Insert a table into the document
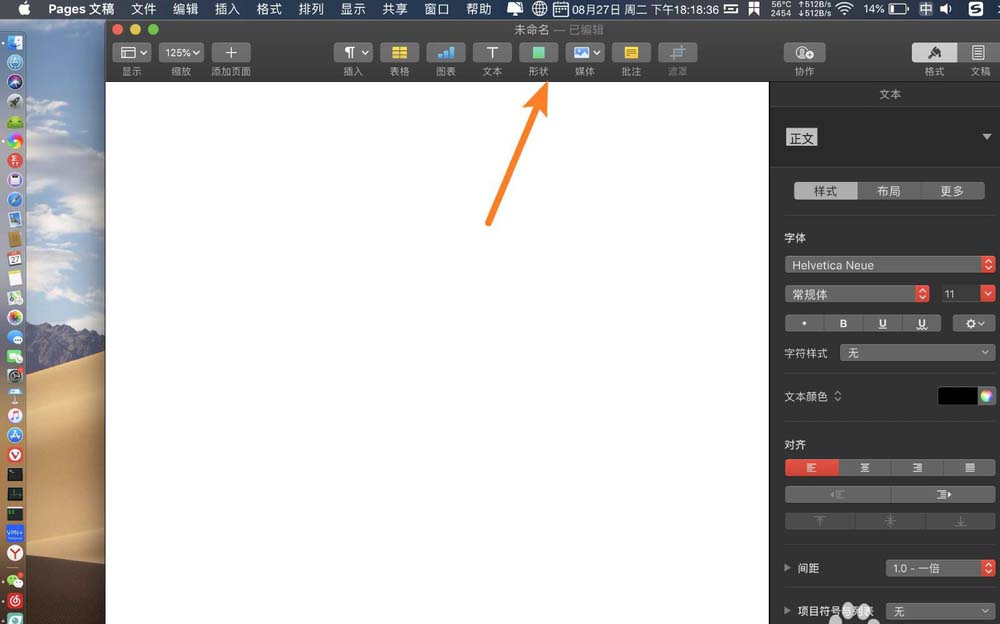 pyautogui.click(x=399, y=52)
